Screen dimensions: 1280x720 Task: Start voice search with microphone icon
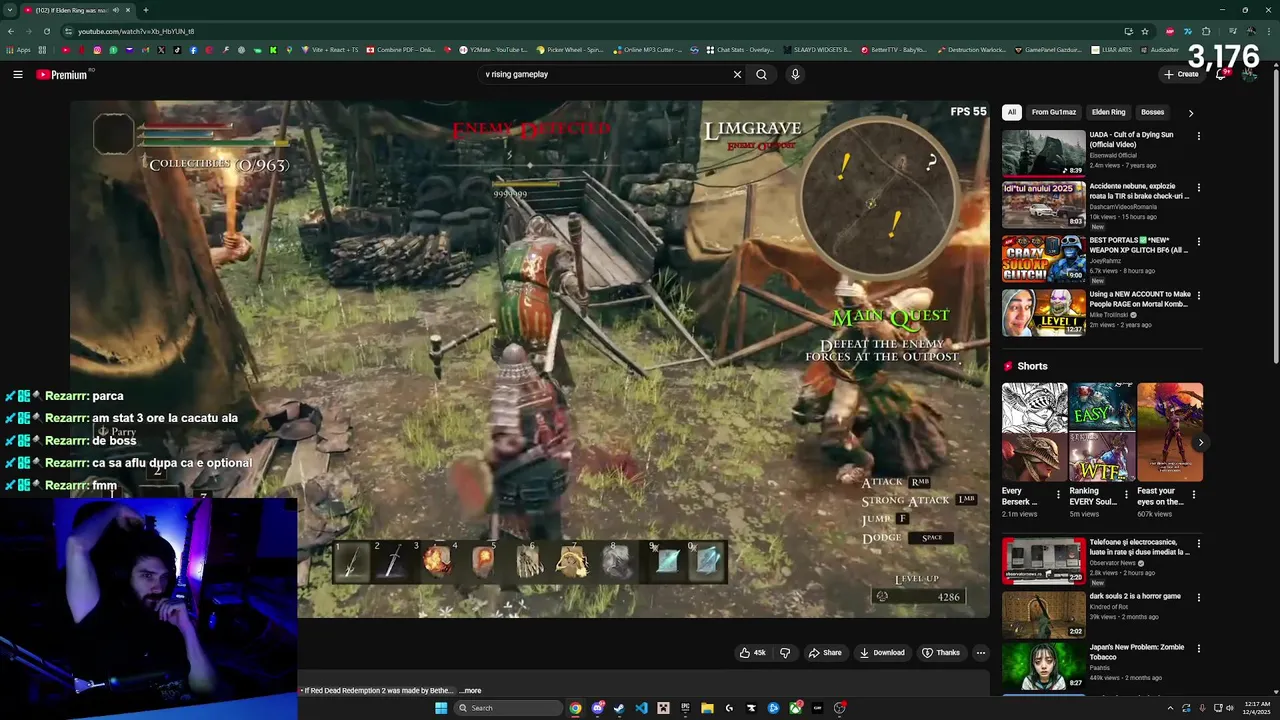(x=795, y=74)
